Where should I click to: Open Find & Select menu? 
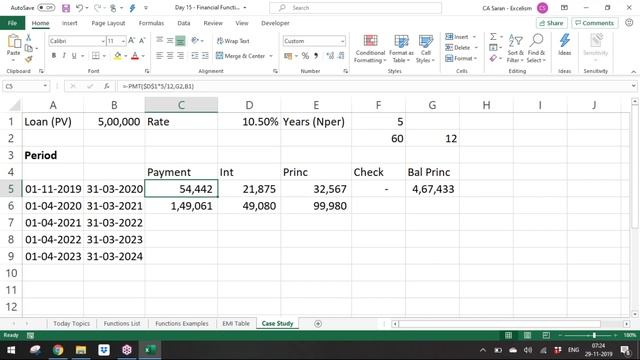click(536, 49)
